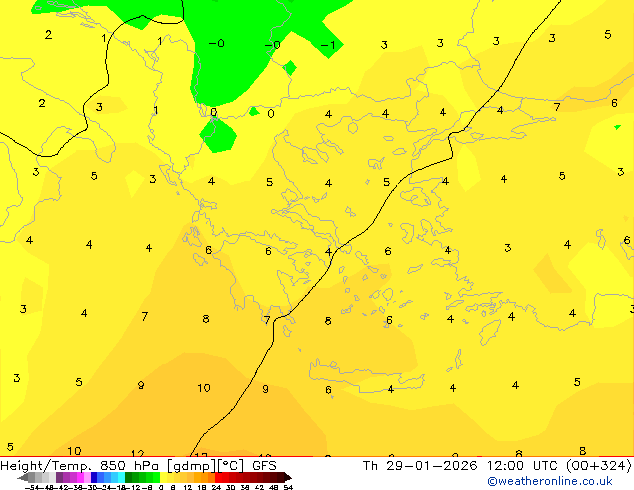The image size is (634, 490).
Task: Click the gray left arrow end of legend
Action: pyautogui.click(x=22, y=477)
